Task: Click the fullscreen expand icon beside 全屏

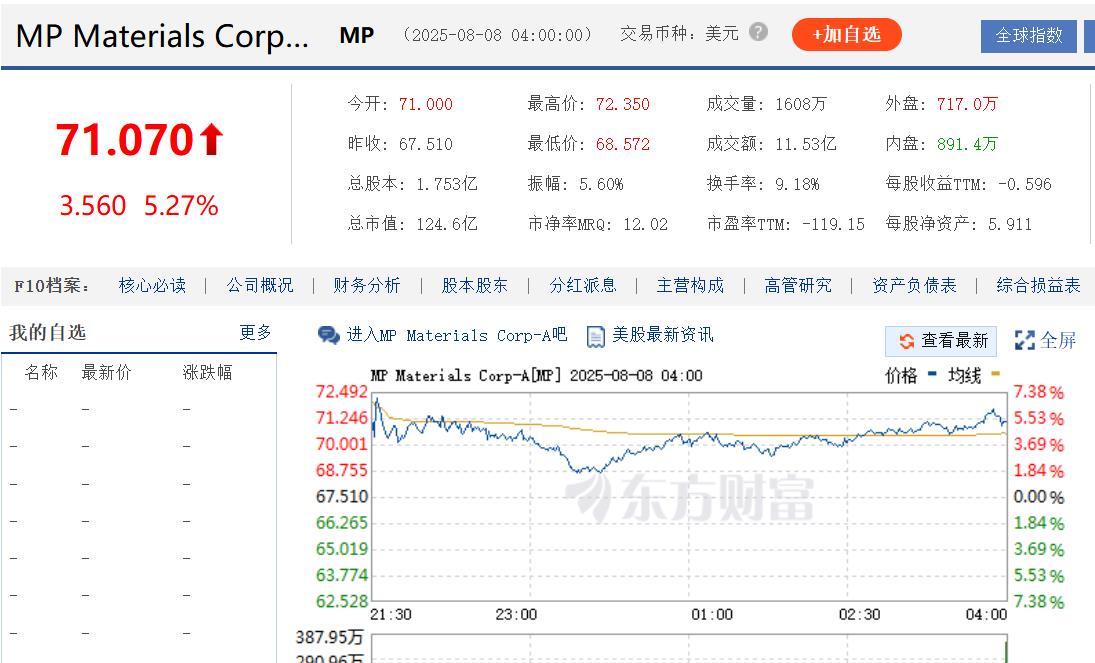Action: [x=1024, y=340]
